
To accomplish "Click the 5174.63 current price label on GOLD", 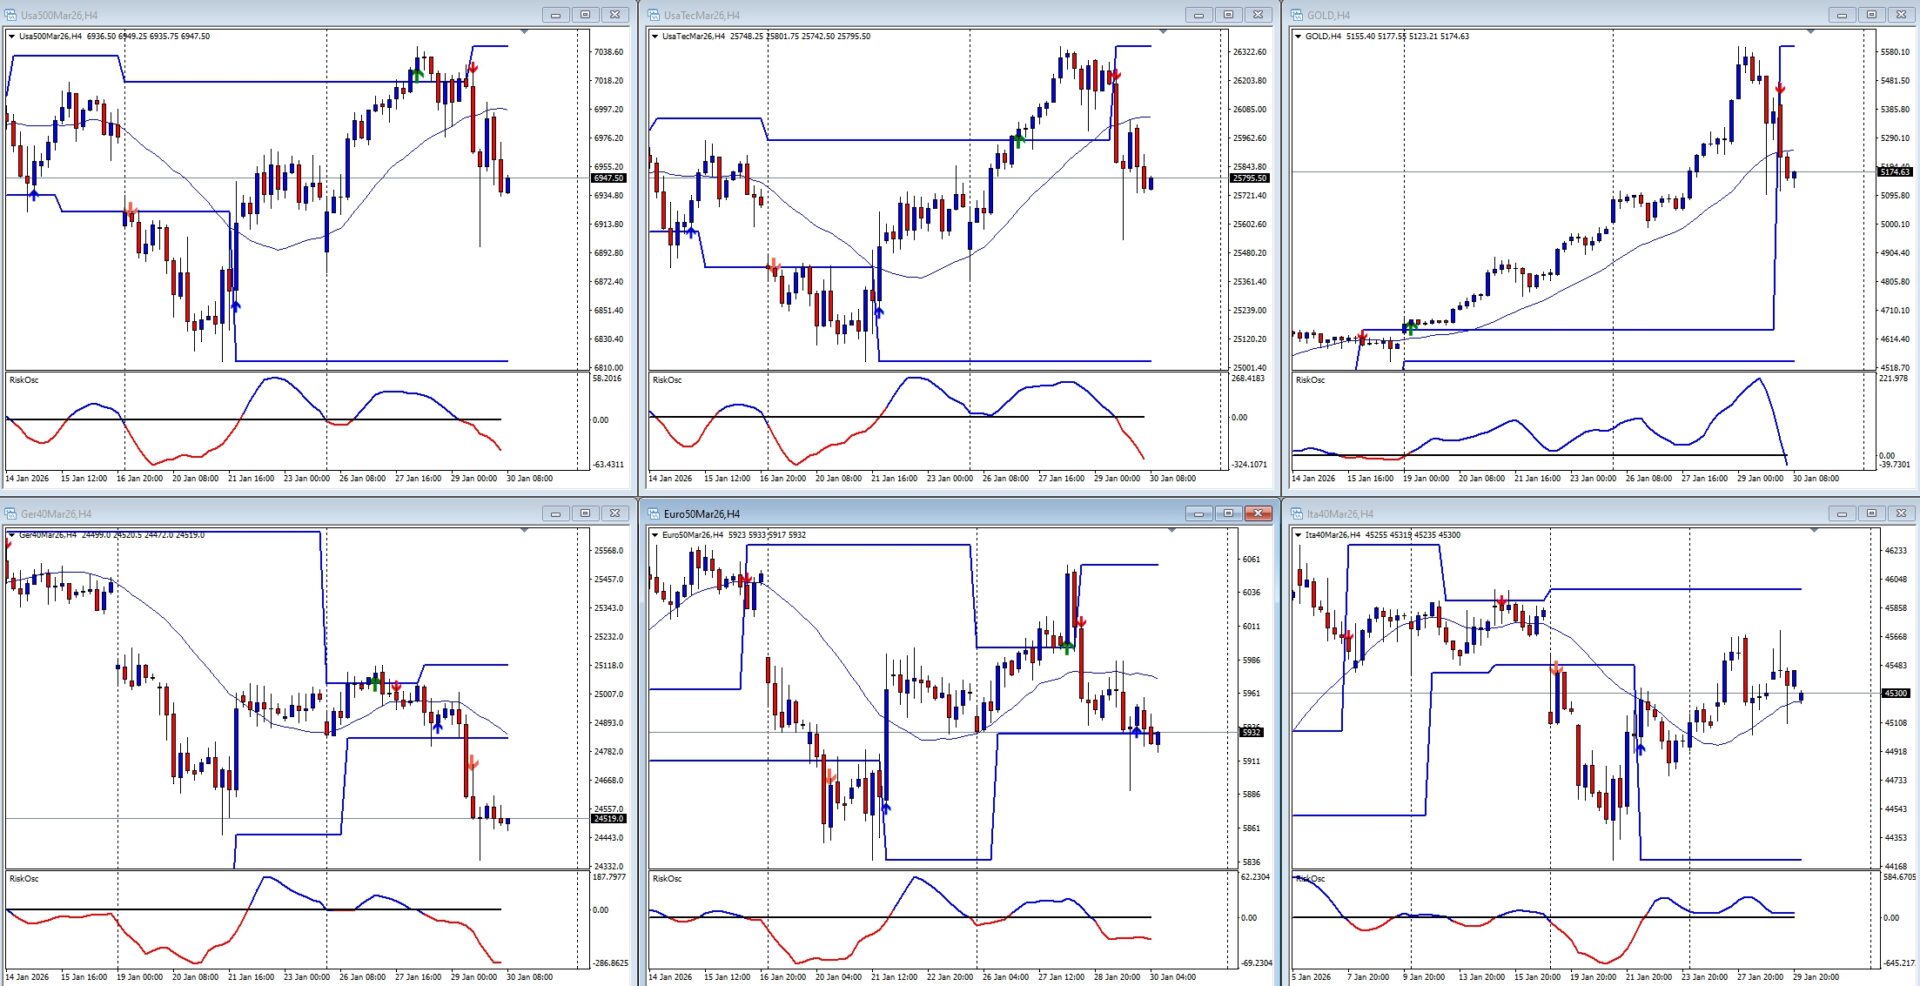I will coord(1894,172).
